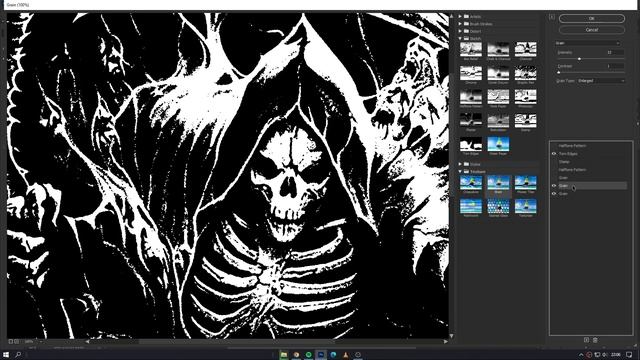Select the Grain texture filter thumbnail
This screenshot has height=360, width=640.
point(498,182)
